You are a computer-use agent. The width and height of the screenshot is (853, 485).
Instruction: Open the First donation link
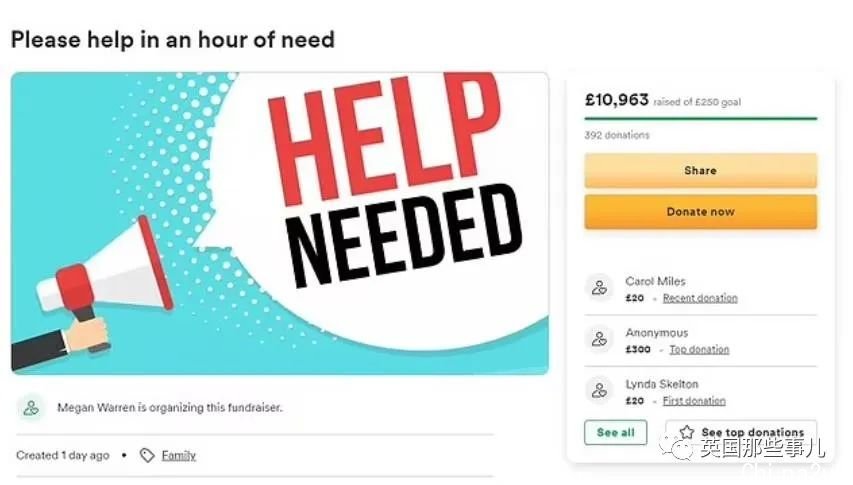click(x=694, y=401)
